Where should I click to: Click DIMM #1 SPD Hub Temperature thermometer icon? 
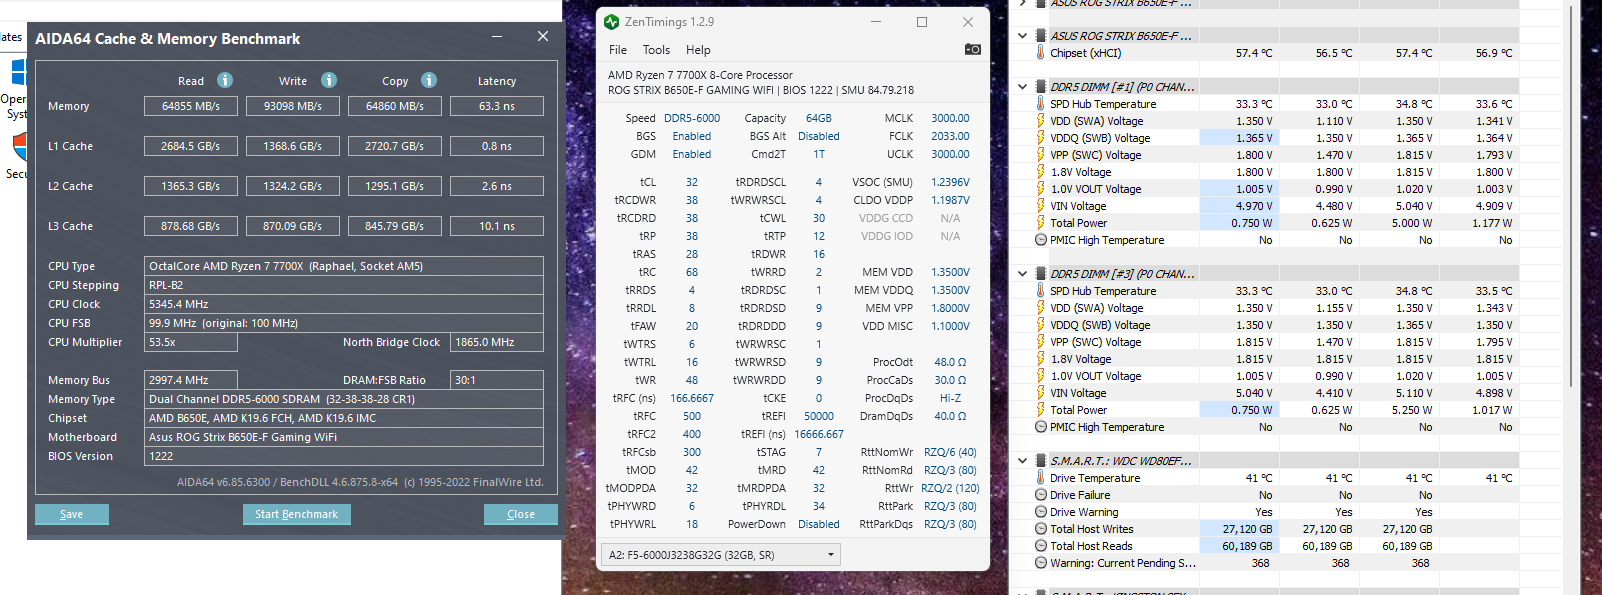(1040, 104)
